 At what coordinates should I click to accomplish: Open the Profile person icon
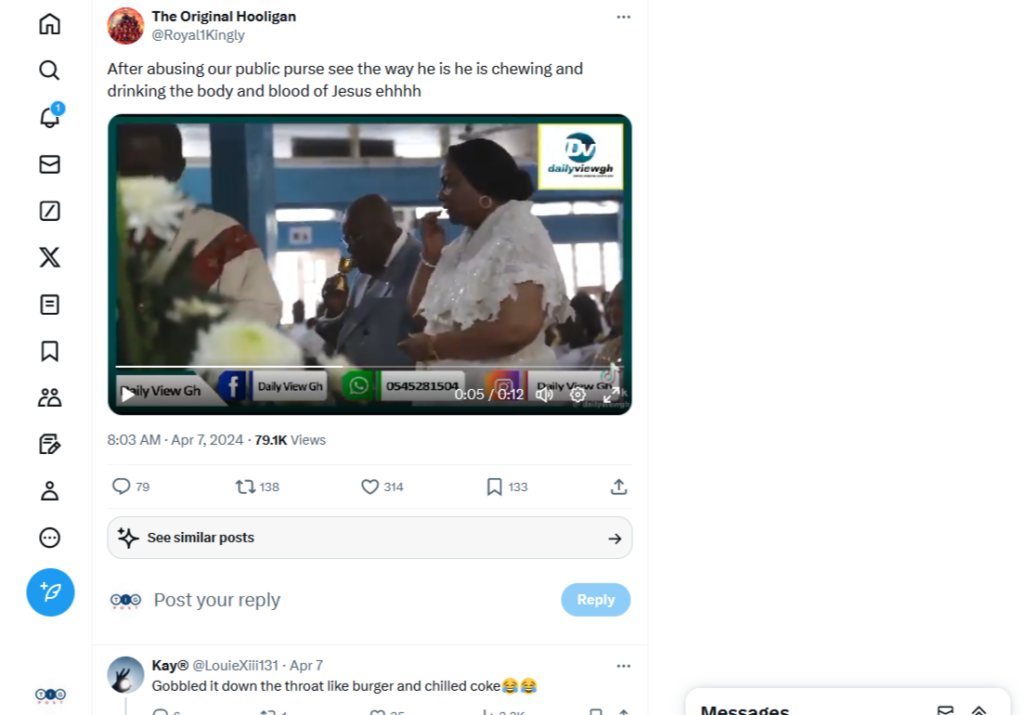click(50, 491)
